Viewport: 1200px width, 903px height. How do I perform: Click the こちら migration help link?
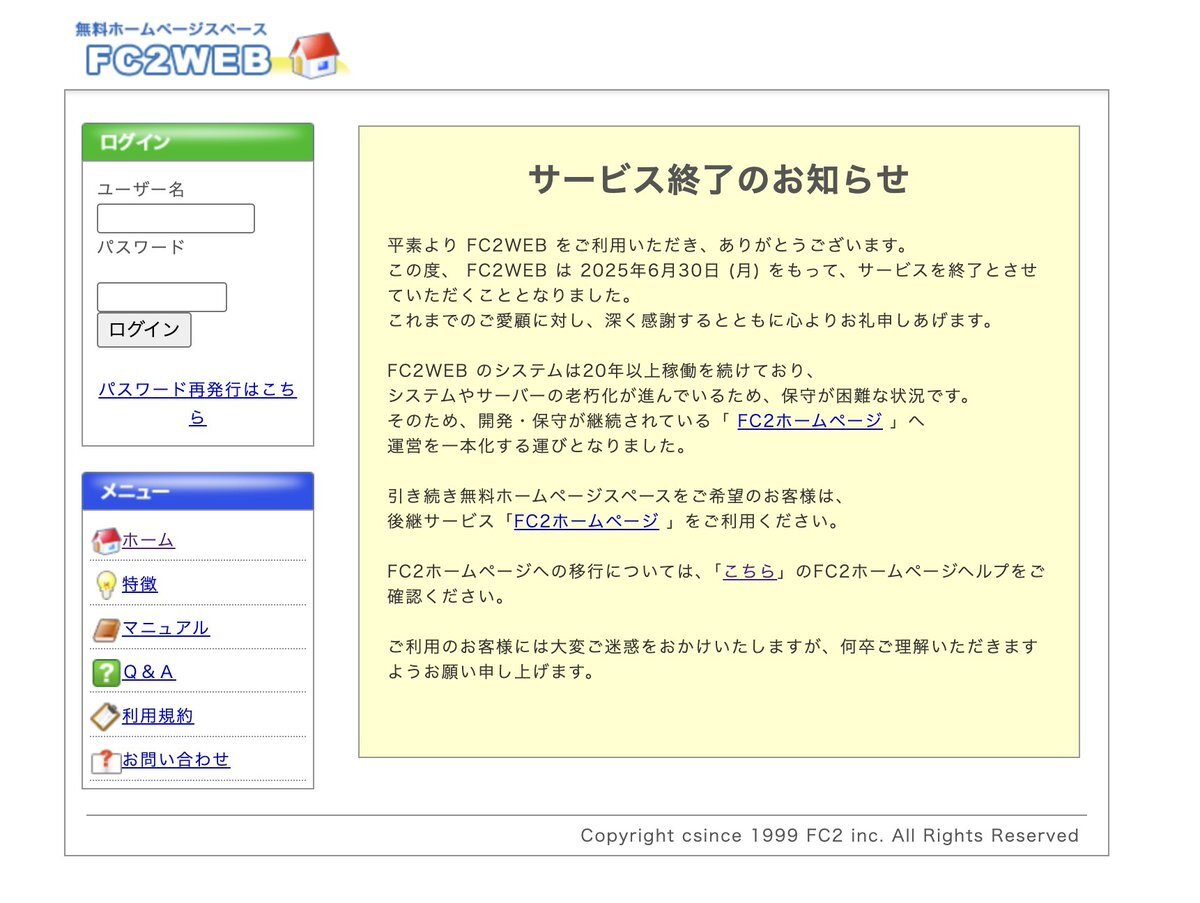tap(749, 572)
